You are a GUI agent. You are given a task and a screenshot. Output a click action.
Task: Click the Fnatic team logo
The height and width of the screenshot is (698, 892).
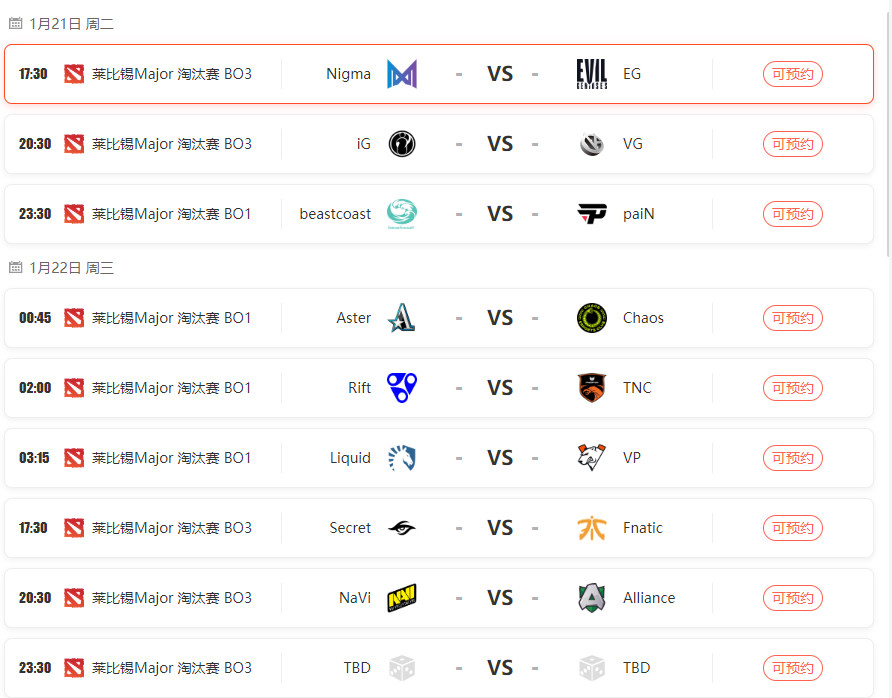(591, 527)
